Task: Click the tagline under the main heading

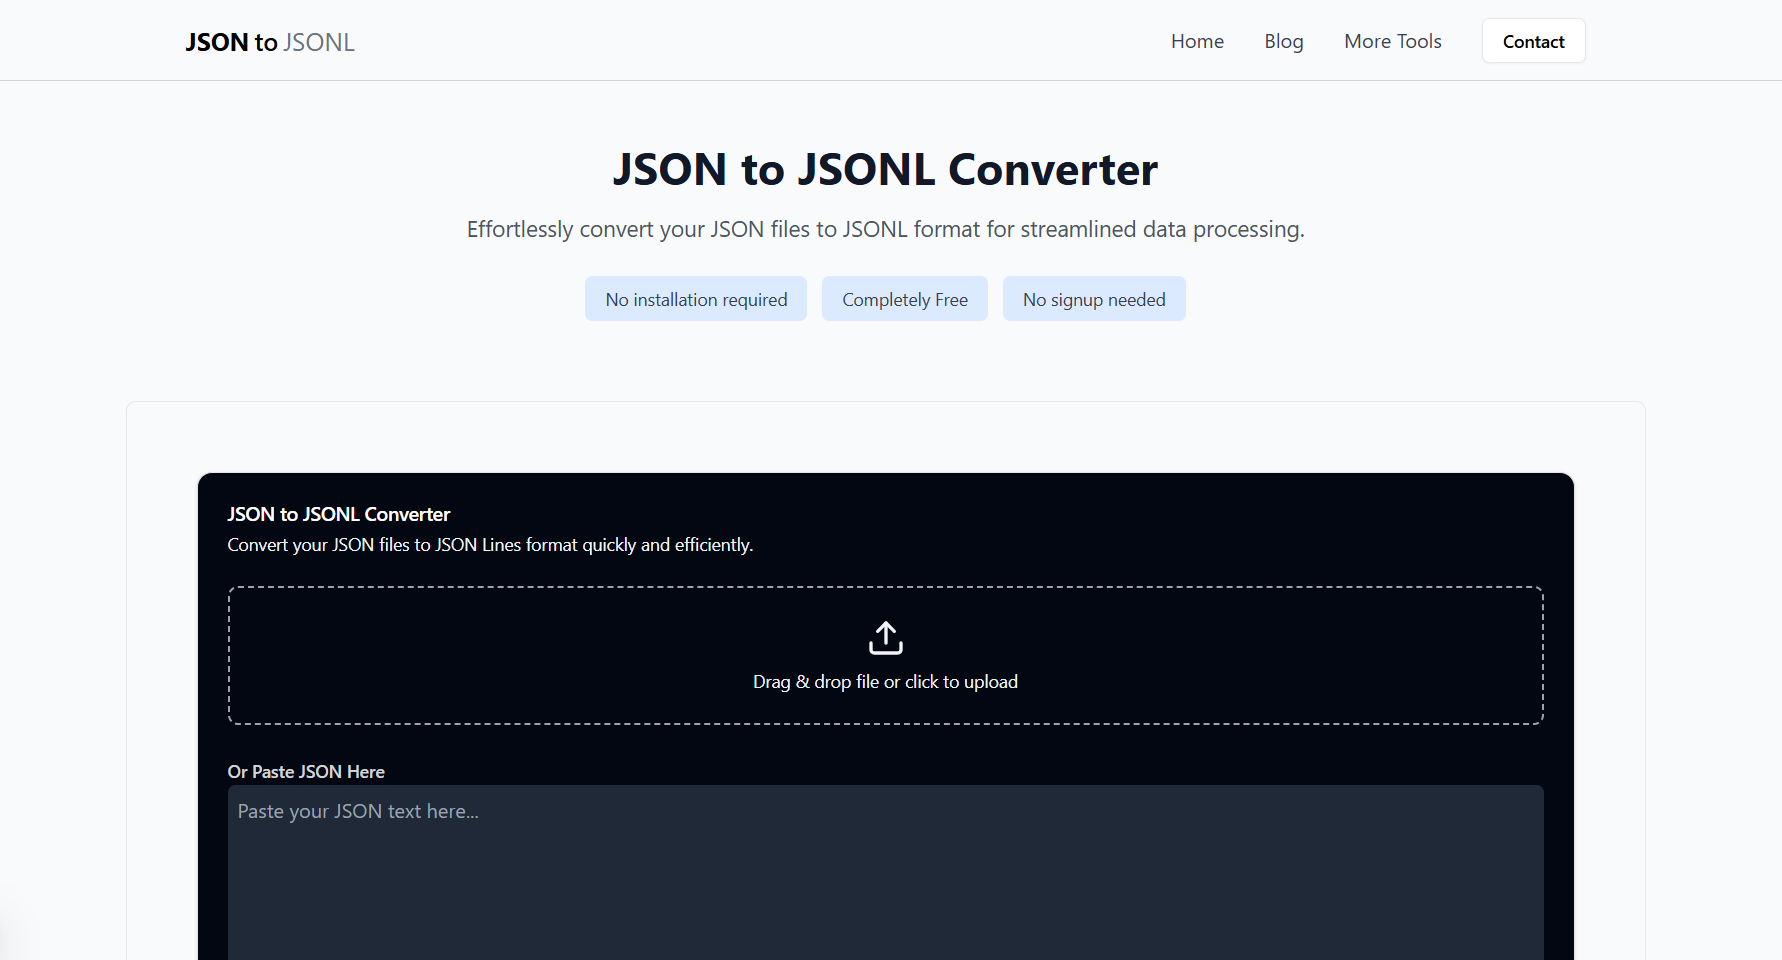Action: pos(884,229)
